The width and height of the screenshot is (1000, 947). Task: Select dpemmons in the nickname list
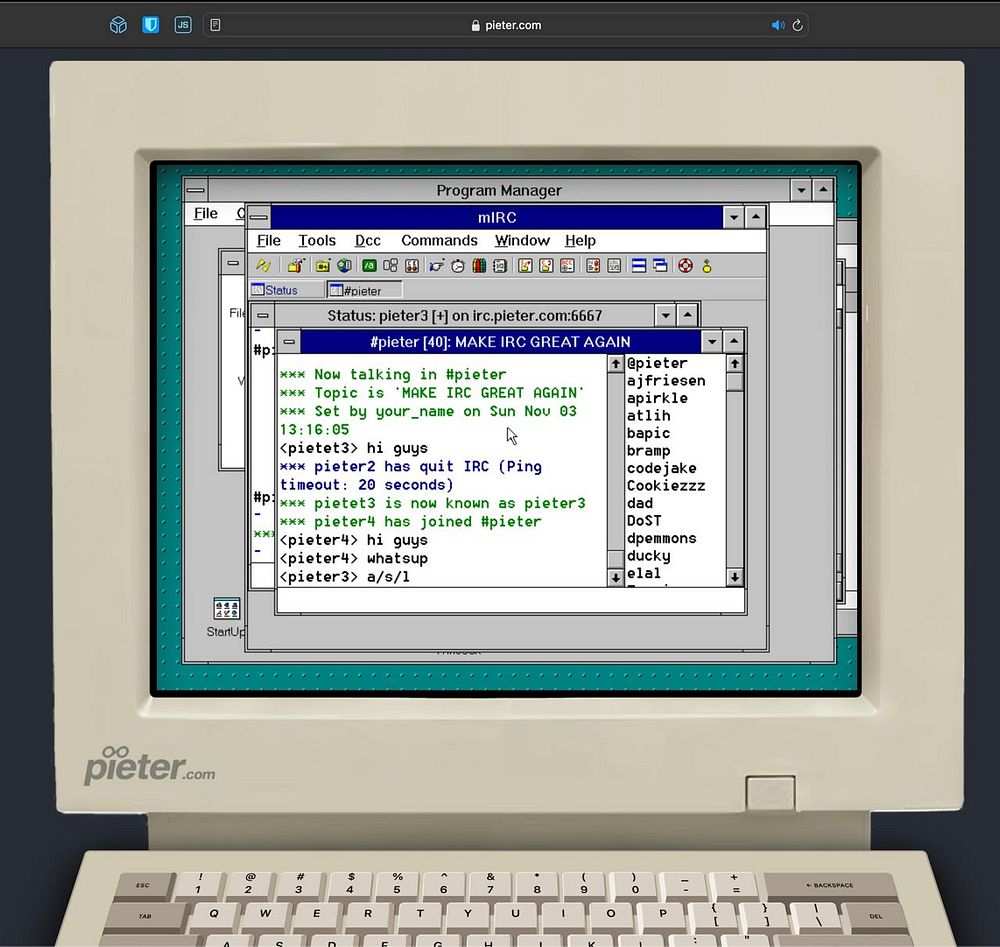(661, 538)
